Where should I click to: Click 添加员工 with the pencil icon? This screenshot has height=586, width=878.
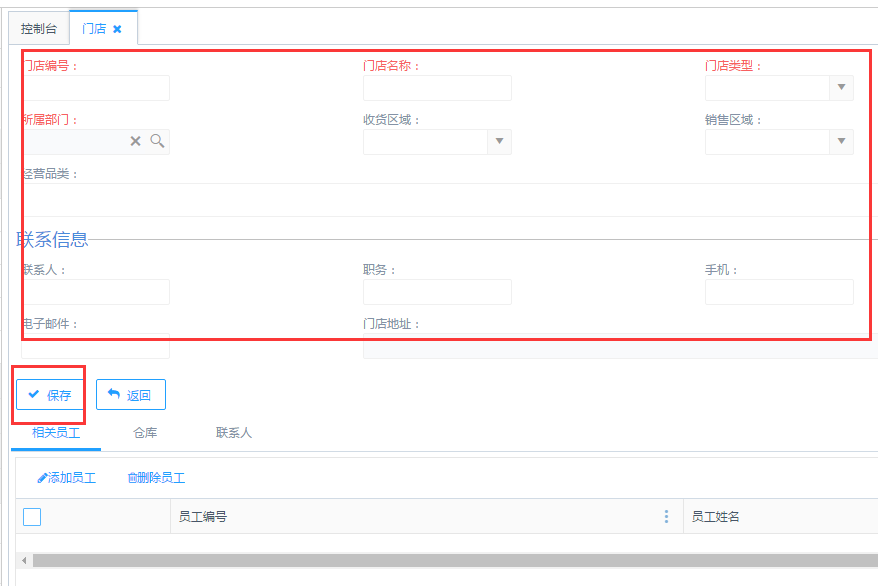click(66, 478)
